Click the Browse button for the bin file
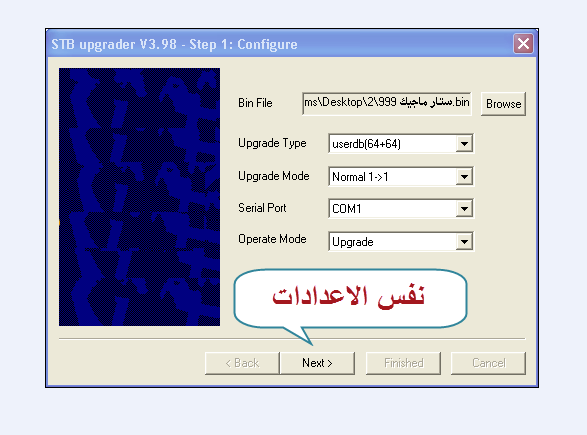This screenshot has height=435, width=587. pyautogui.click(x=503, y=104)
